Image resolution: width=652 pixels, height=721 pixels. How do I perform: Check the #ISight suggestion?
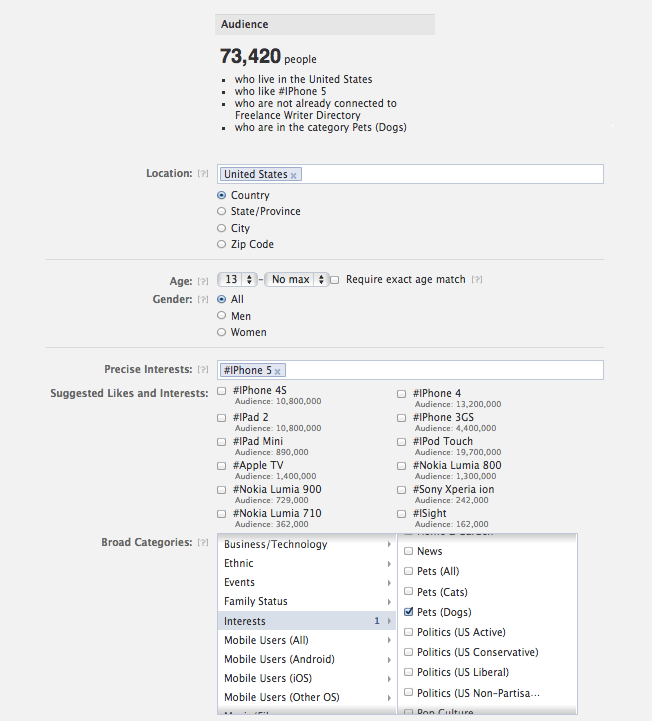pos(401,514)
